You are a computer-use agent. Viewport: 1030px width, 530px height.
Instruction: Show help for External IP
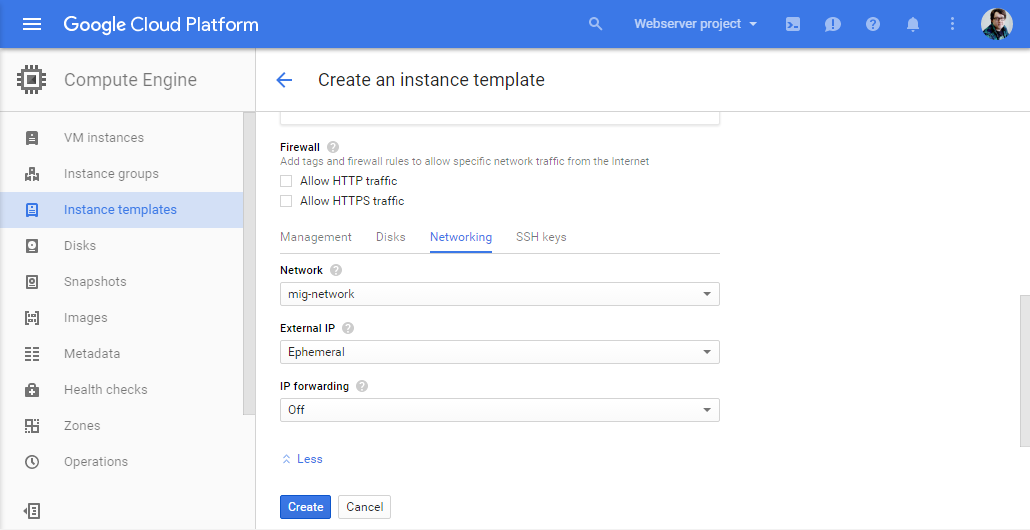tap(347, 328)
